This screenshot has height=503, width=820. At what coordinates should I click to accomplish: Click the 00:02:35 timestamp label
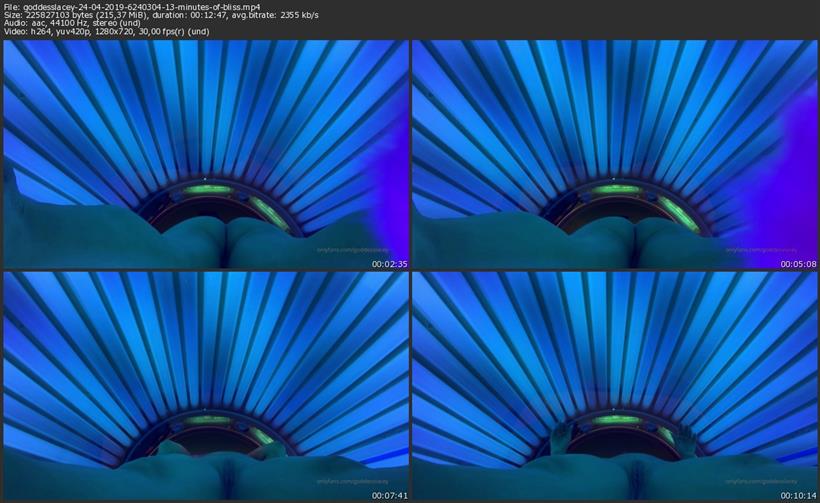pyautogui.click(x=388, y=264)
